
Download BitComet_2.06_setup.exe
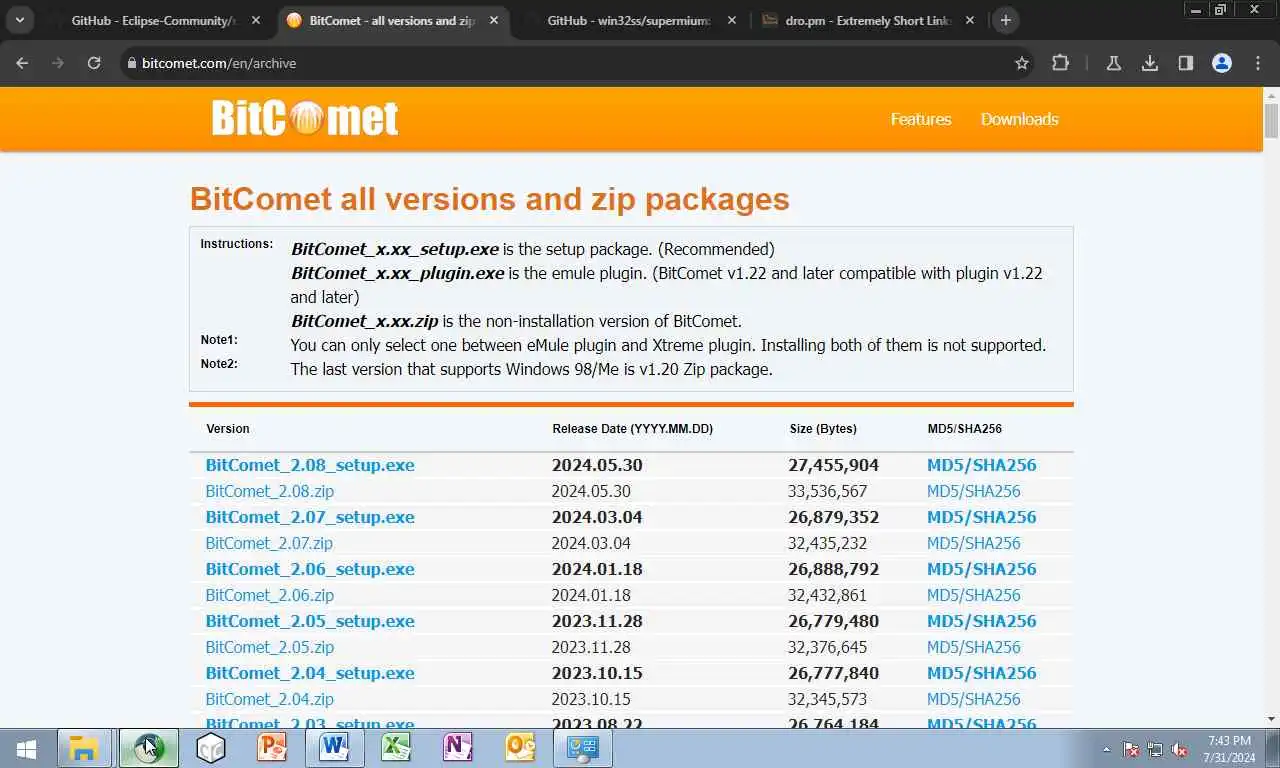click(x=310, y=569)
